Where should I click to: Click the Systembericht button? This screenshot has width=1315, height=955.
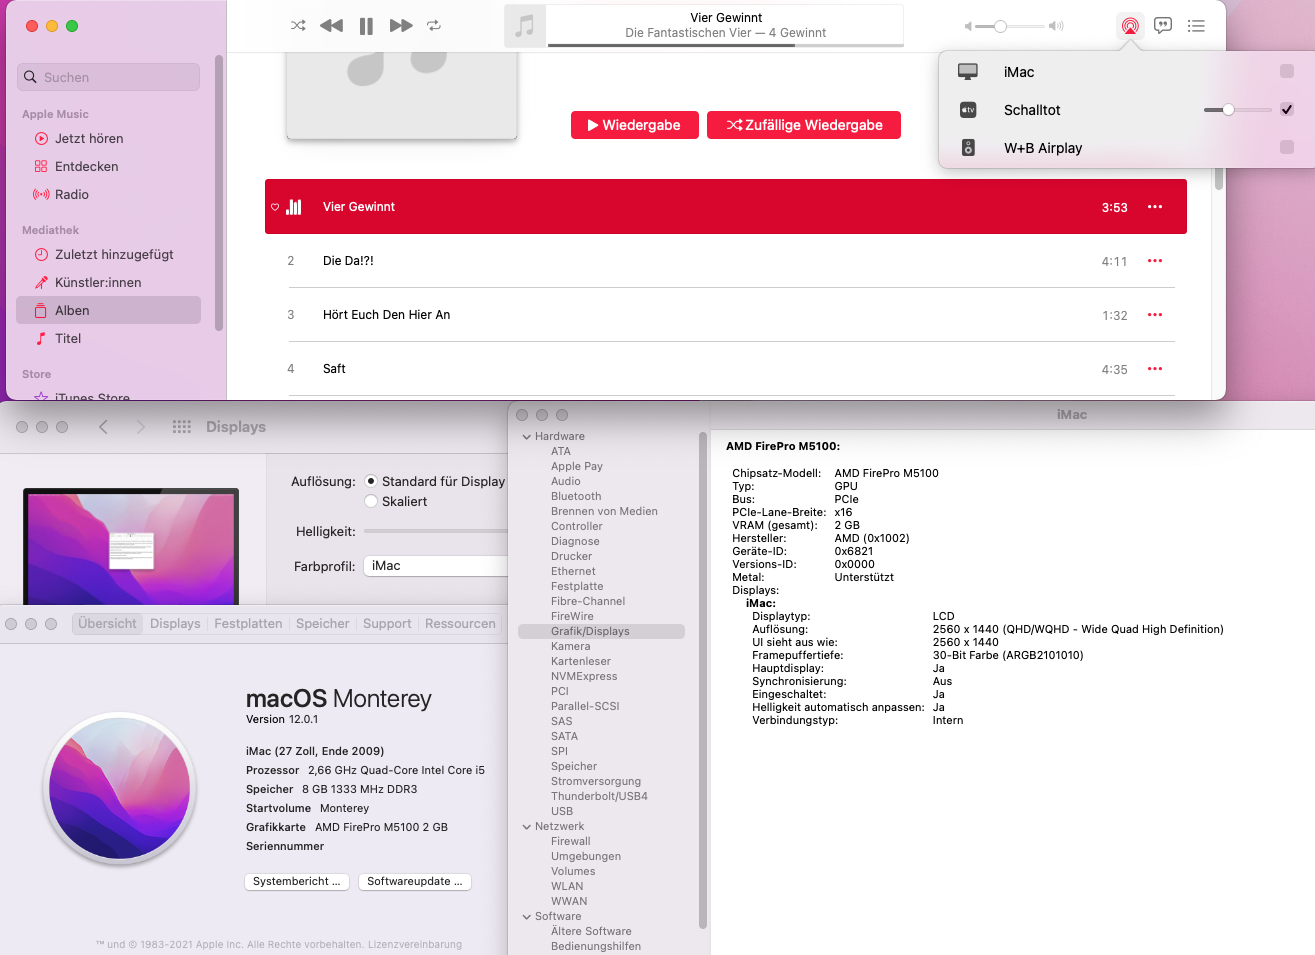tap(296, 882)
